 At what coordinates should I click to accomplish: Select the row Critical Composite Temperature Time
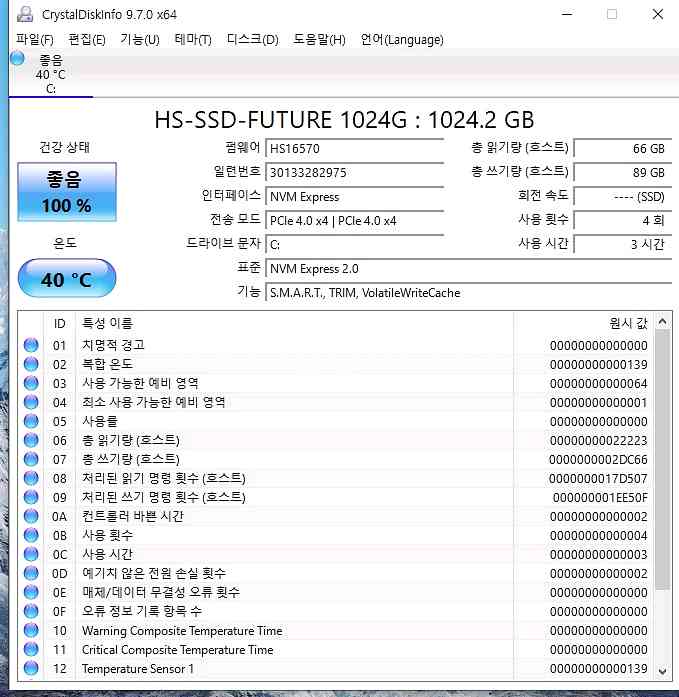pyautogui.click(x=335, y=649)
